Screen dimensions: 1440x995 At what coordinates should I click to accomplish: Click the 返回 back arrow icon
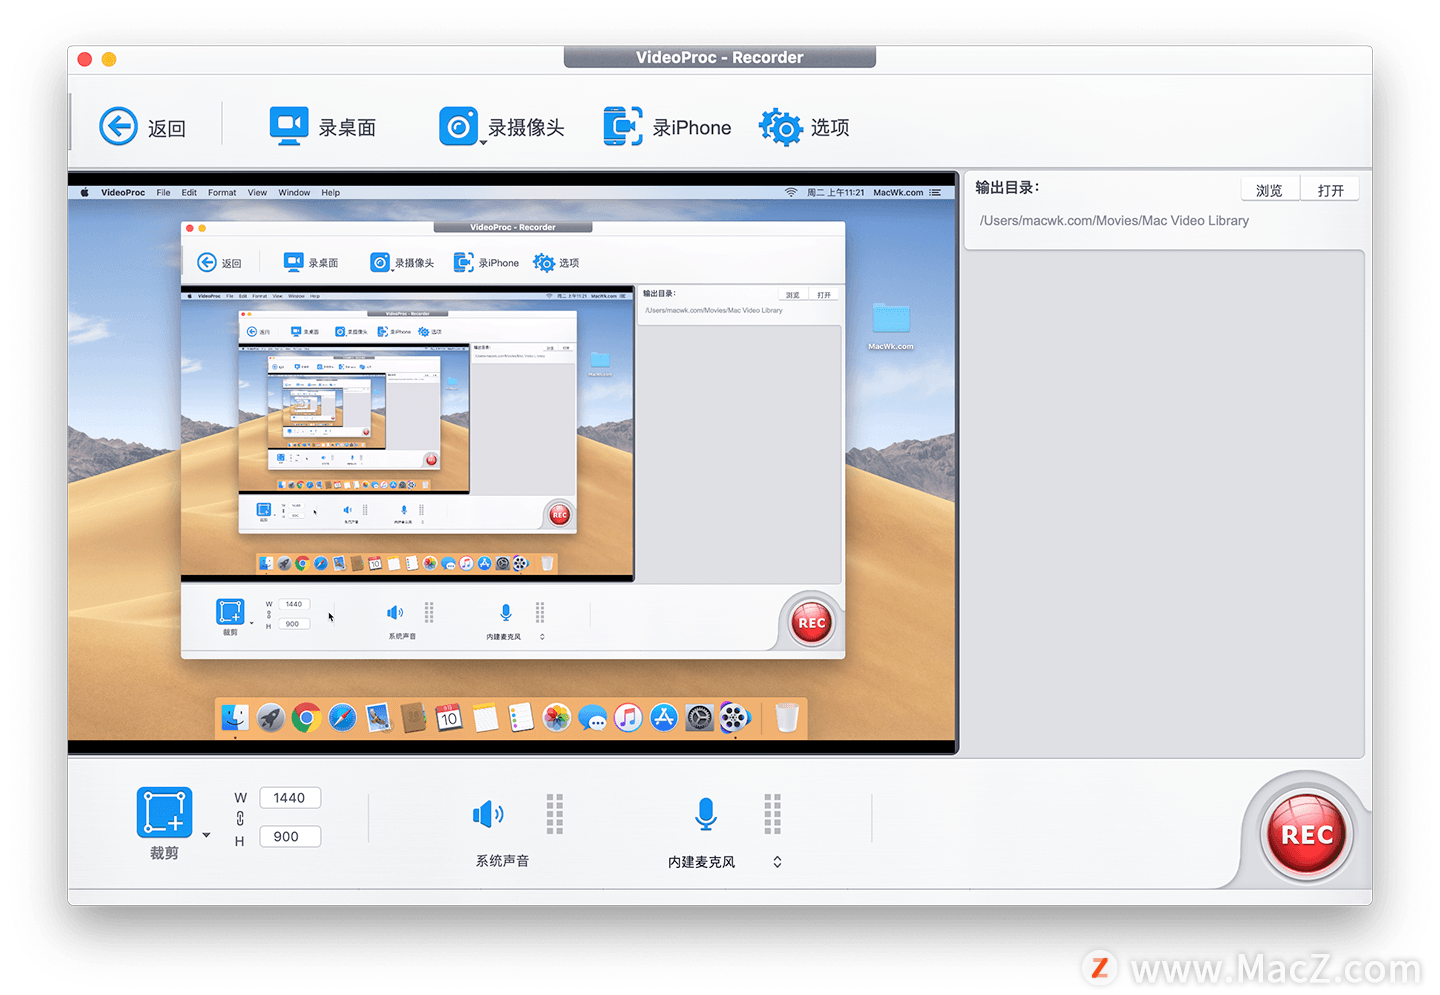click(x=118, y=127)
